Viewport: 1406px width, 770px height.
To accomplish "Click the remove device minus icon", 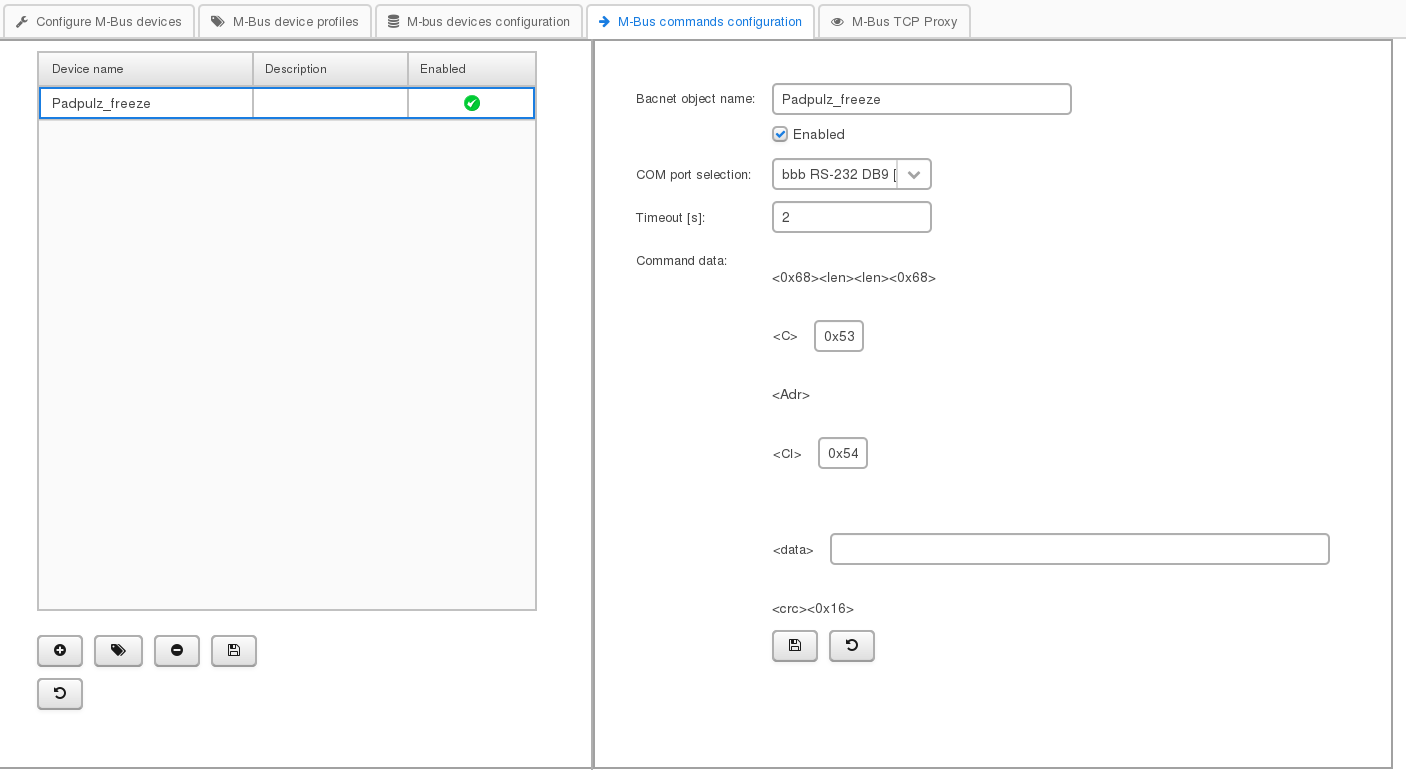I will pos(177,651).
